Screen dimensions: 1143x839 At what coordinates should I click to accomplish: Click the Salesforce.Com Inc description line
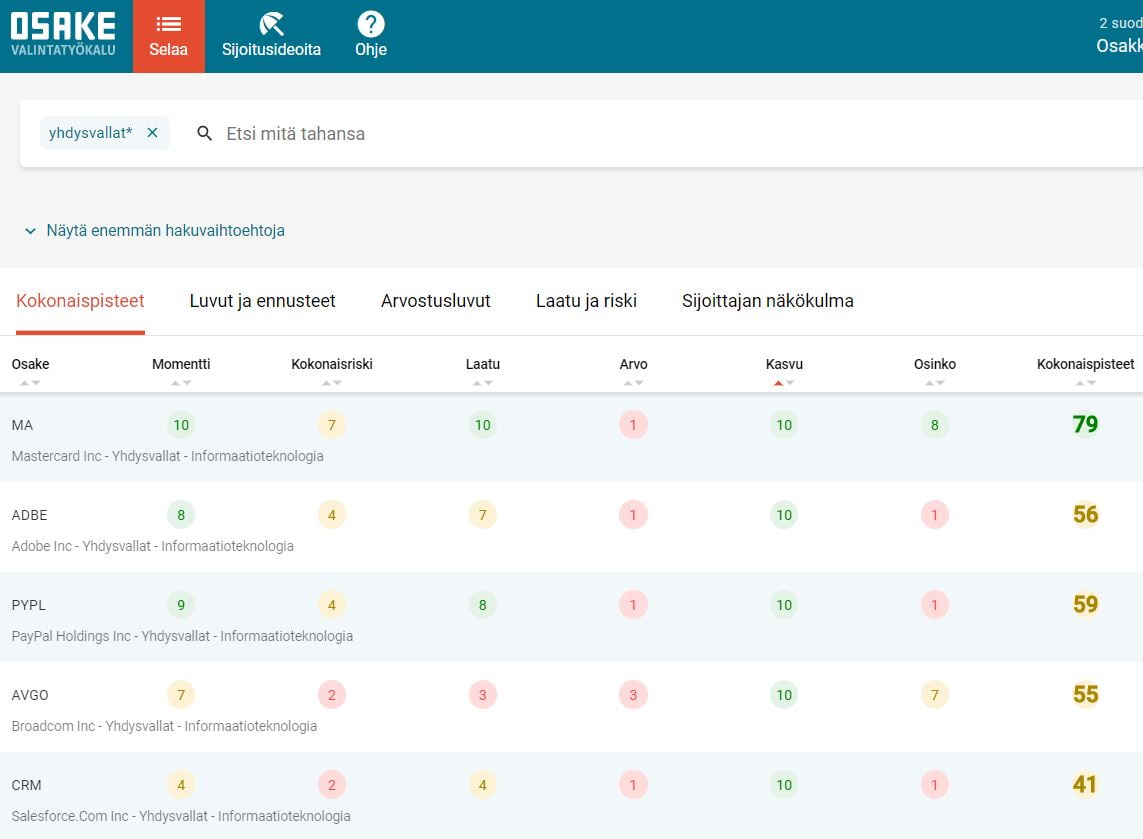[x=181, y=816]
